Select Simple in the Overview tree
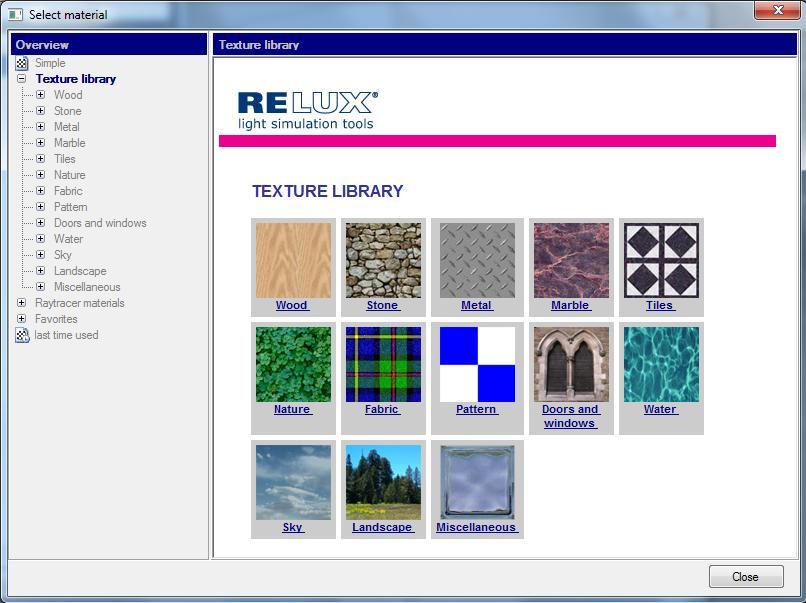 pos(50,63)
